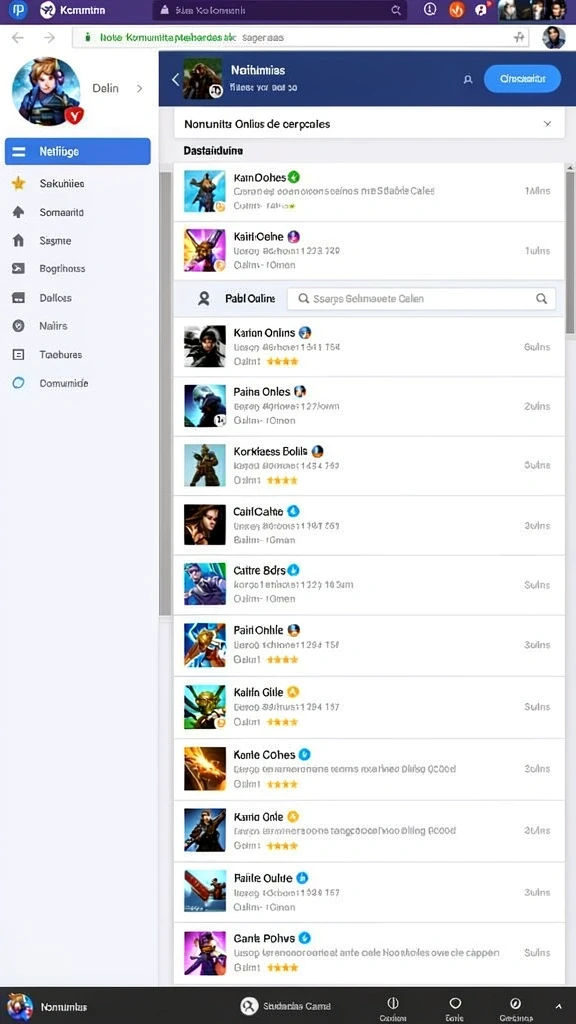
Task: Open Sakuhiiee star icon in sidebar
Action: point(18,184)
